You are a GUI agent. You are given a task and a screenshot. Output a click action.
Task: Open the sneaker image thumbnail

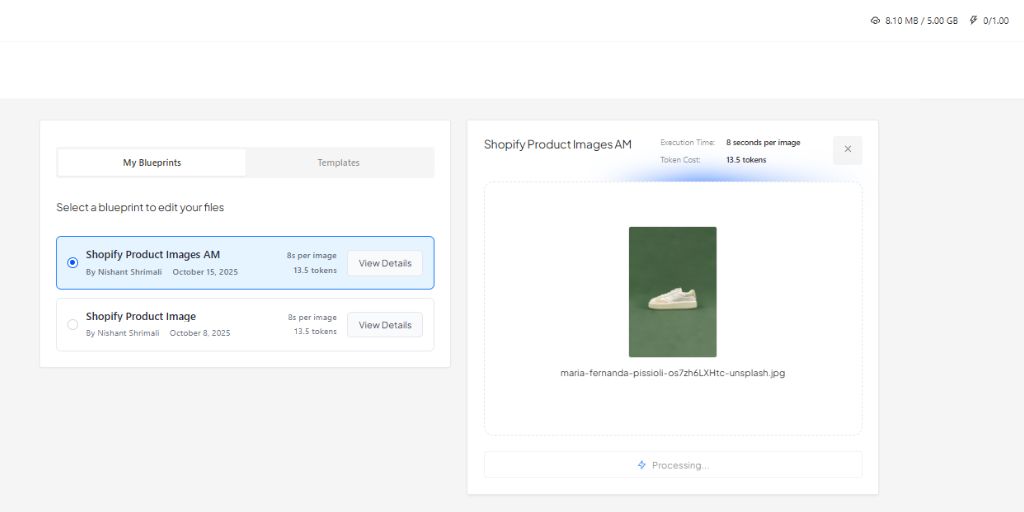click(x=673, y=292)
